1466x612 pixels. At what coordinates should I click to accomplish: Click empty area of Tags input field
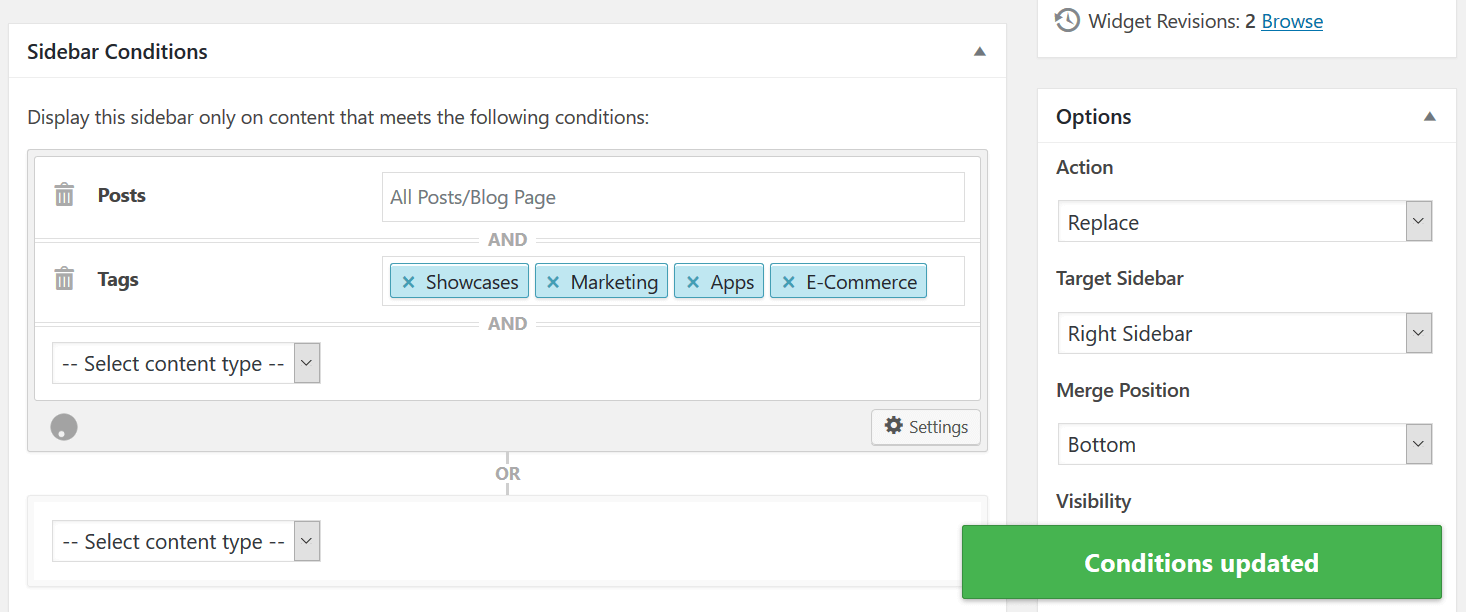point(945,281)
